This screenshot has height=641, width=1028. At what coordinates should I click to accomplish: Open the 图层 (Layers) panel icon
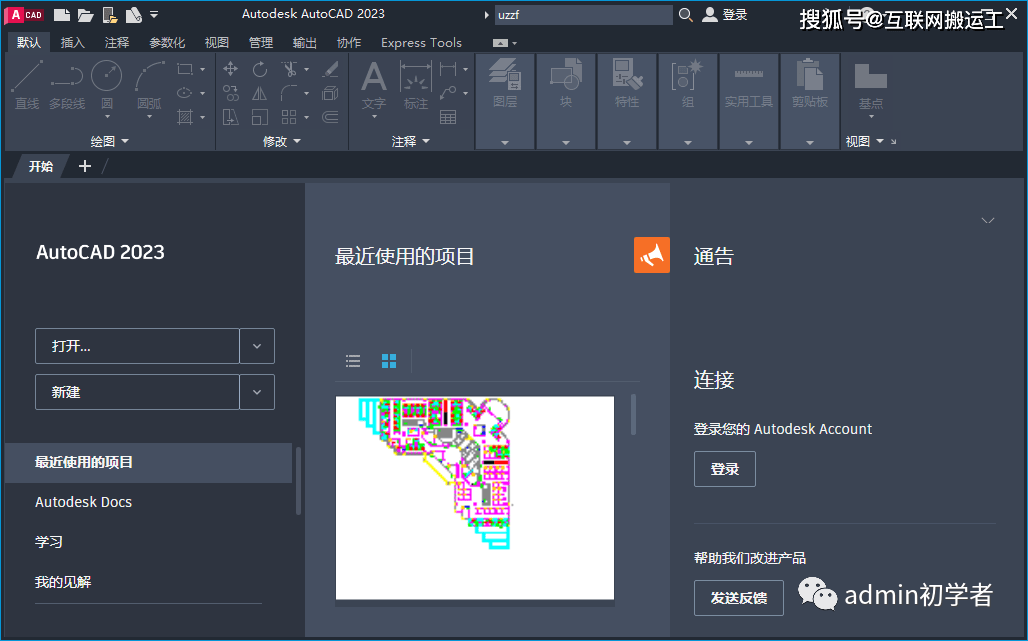(x=505, y=78)
